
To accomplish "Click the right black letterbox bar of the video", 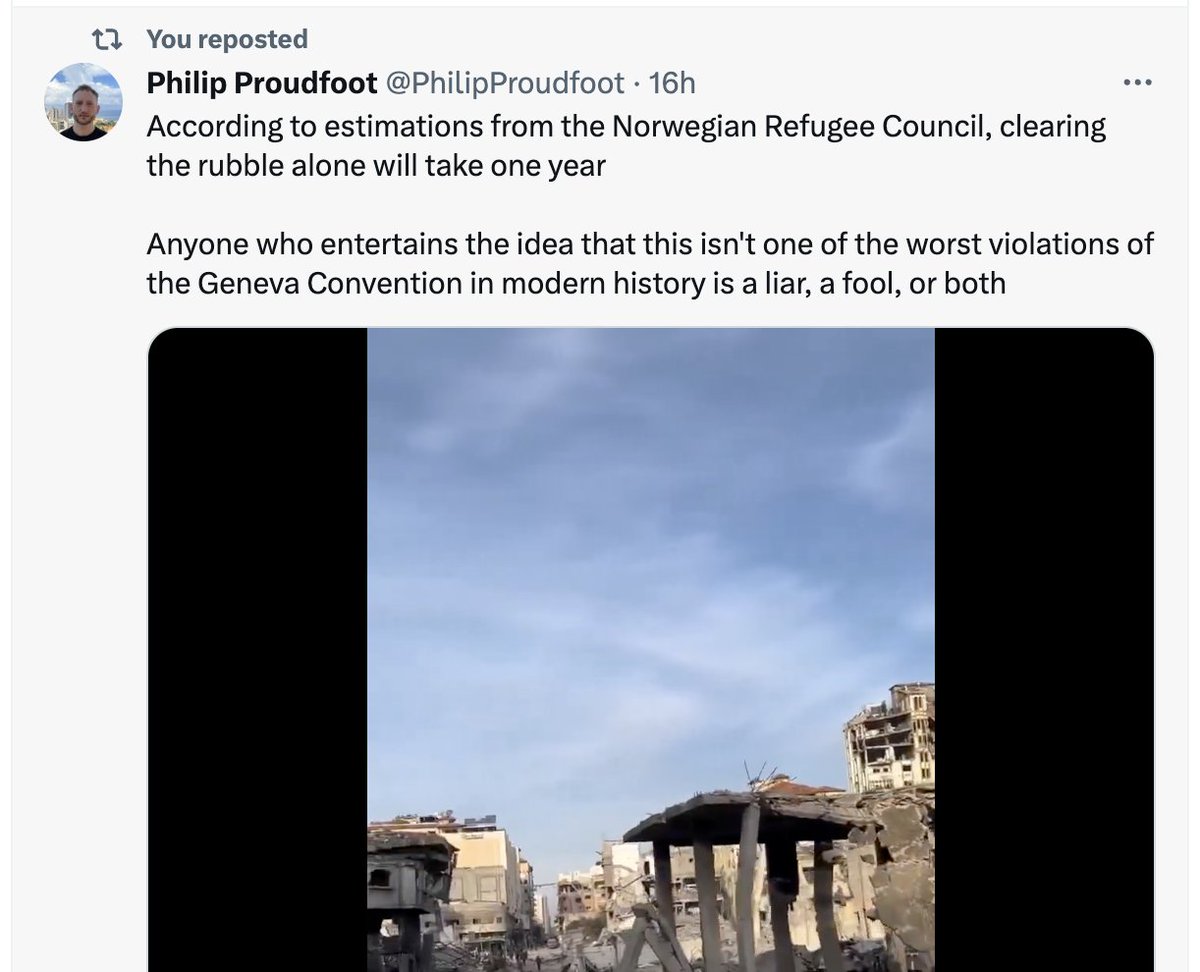I will click(1044, 650).
